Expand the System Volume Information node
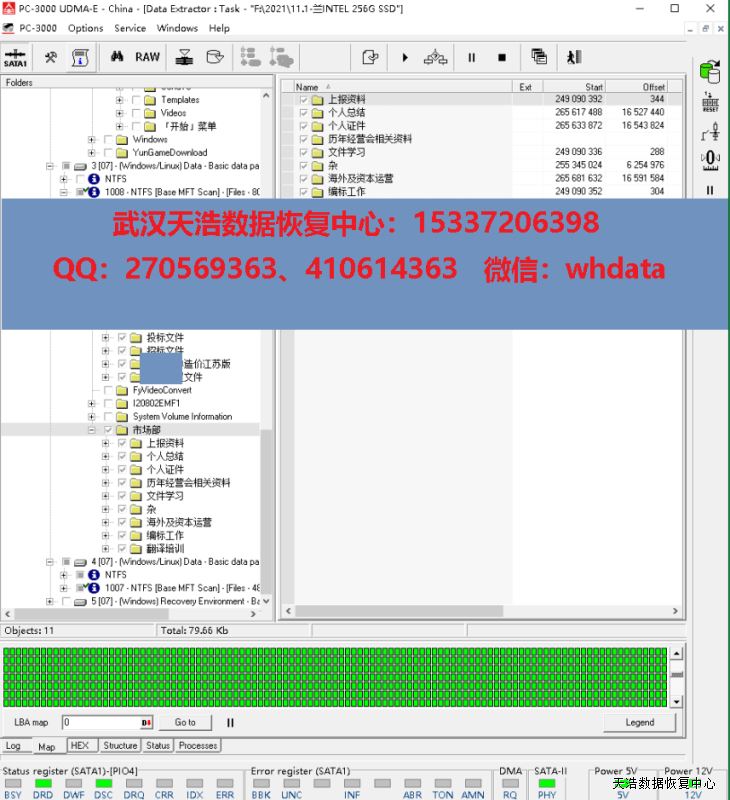 pos(92,417)
